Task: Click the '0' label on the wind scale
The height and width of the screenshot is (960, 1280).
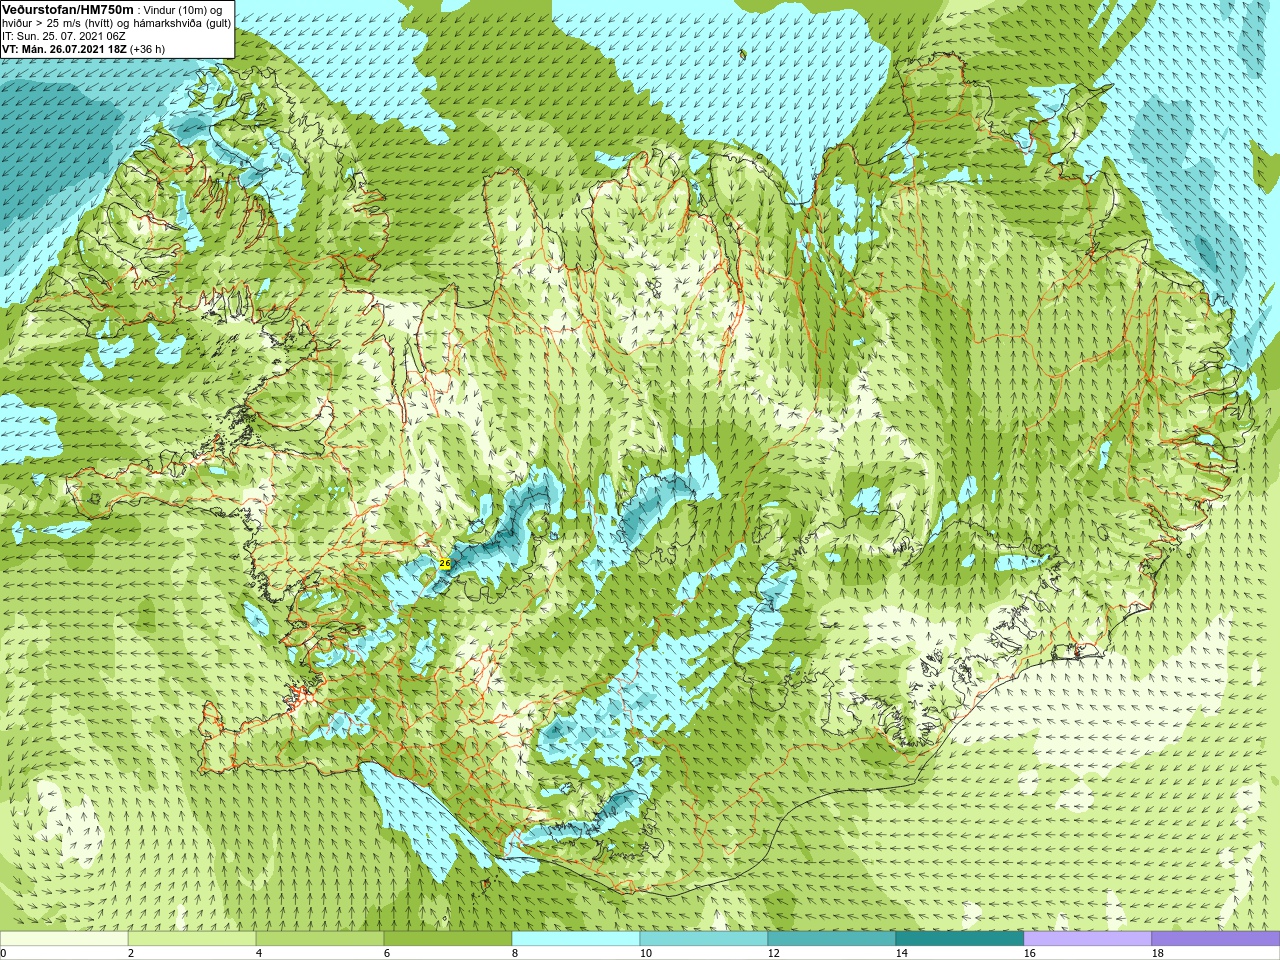Action: coord(4,953)
